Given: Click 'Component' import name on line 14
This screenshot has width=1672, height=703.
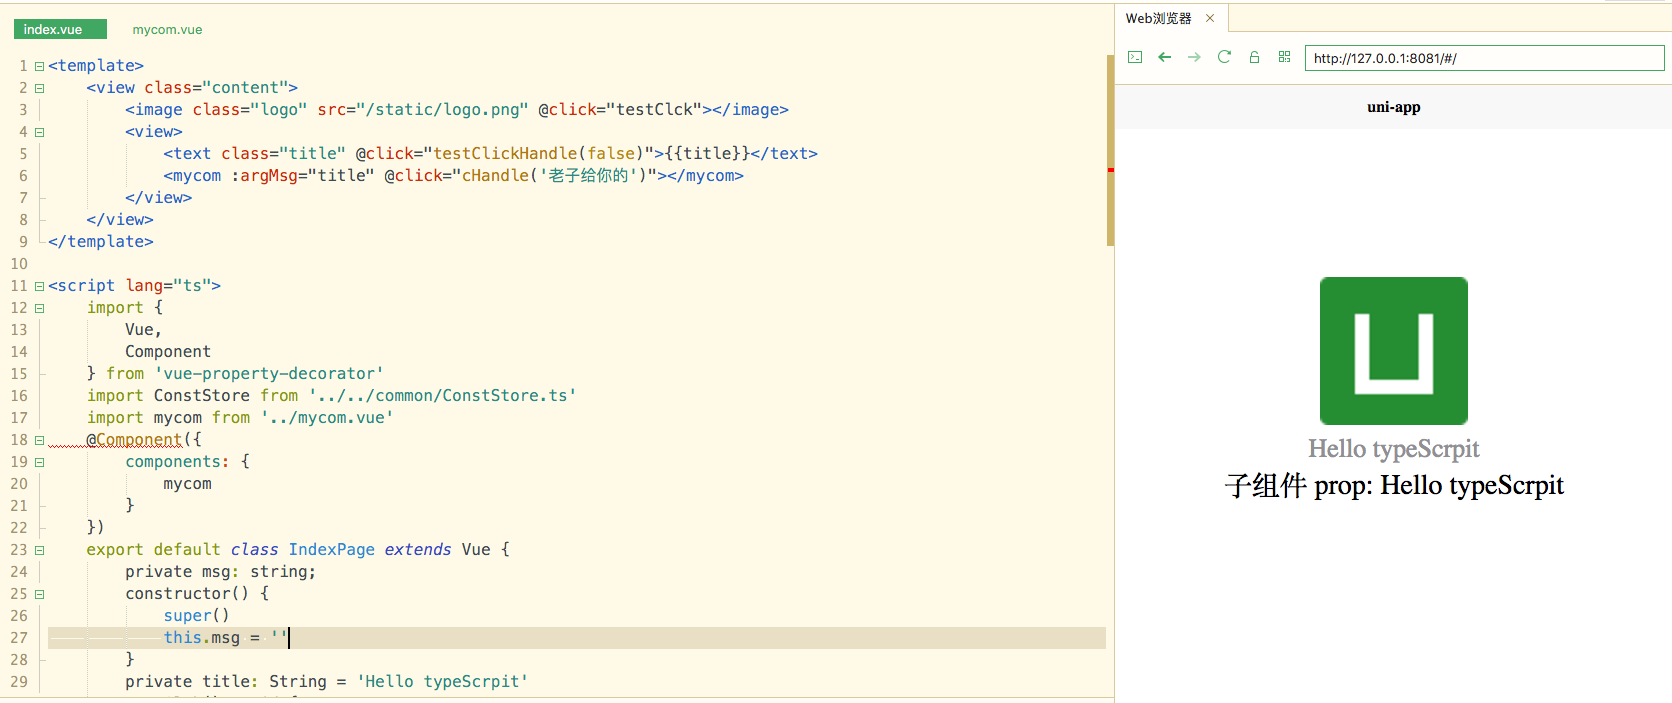Looking at the screenshot, I should pyautogui.click(x=168, y=351).
